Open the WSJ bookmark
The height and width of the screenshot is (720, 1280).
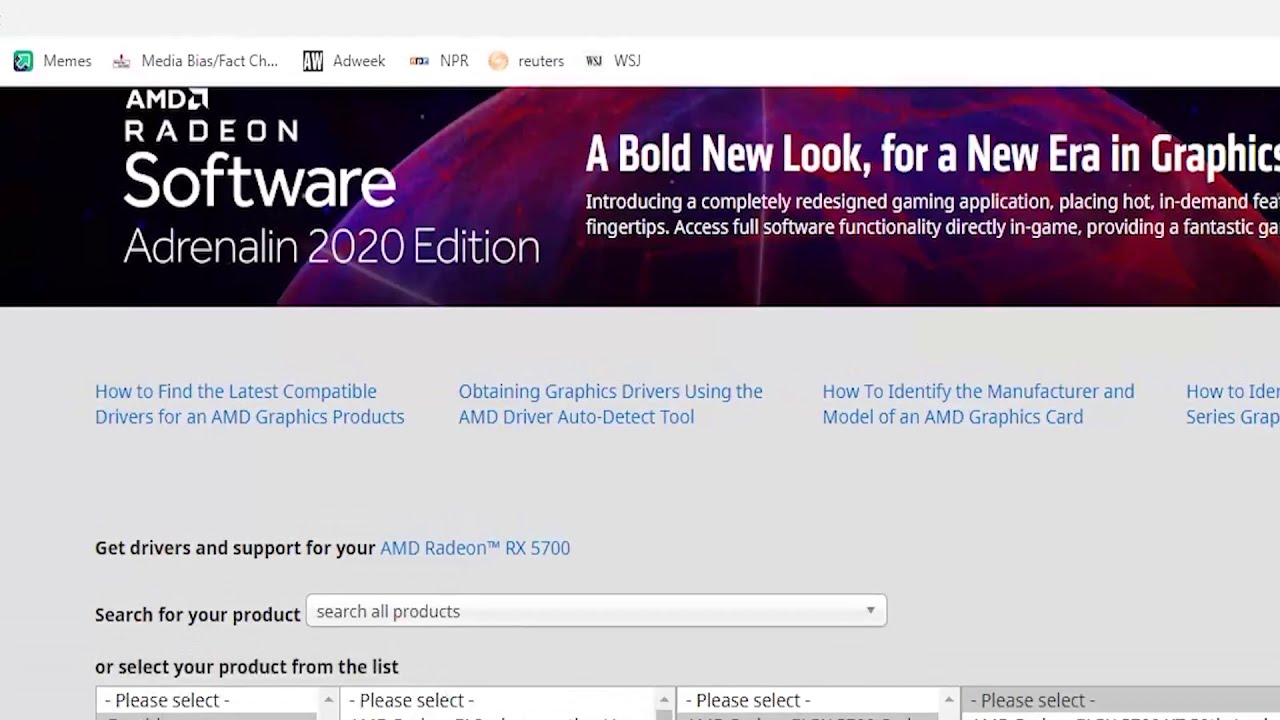tap(613, 61)
